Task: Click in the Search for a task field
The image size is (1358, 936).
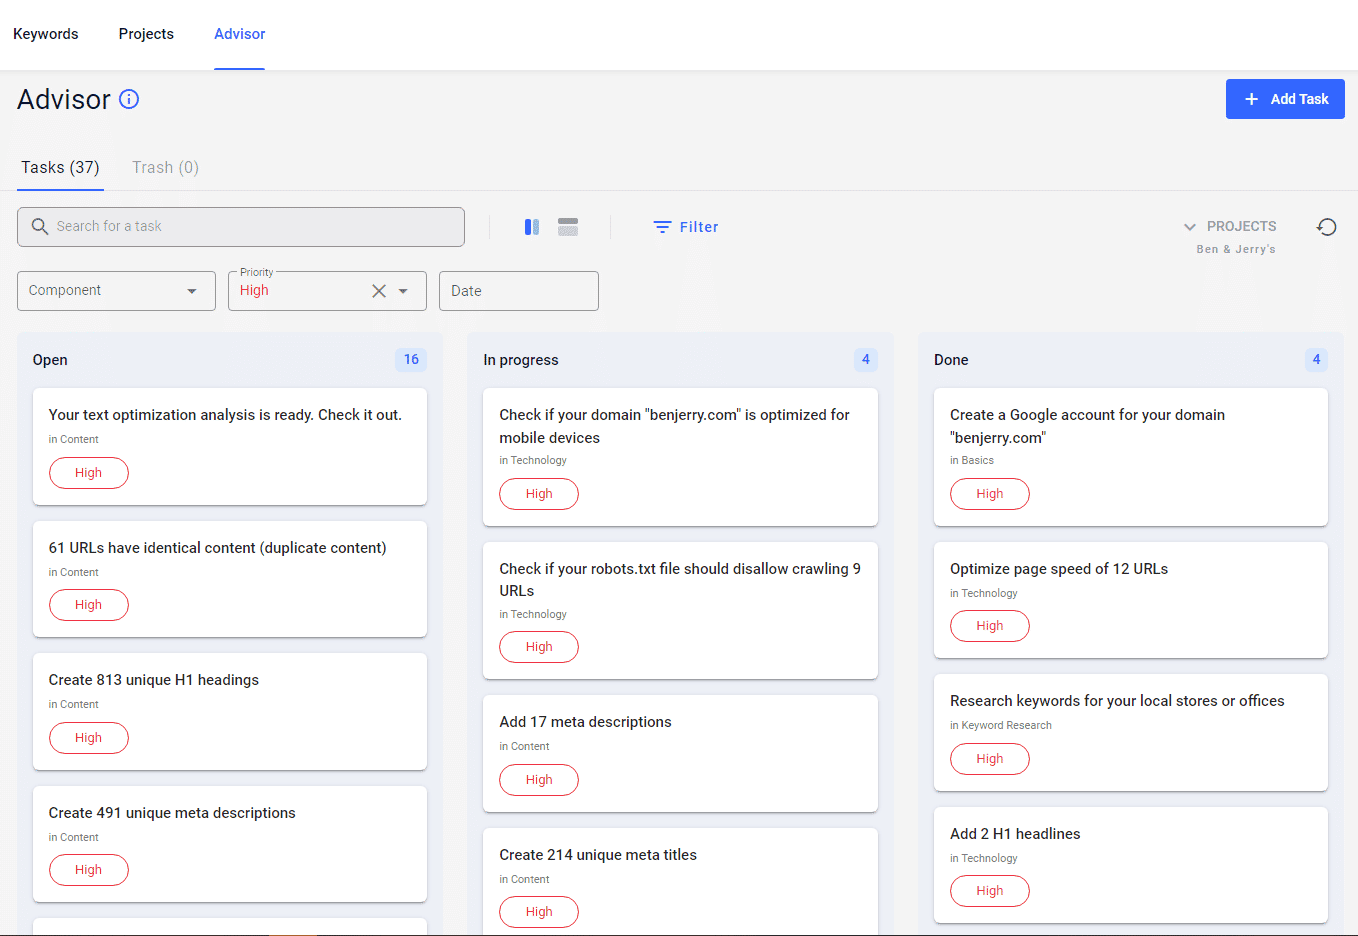Action: 250,227
